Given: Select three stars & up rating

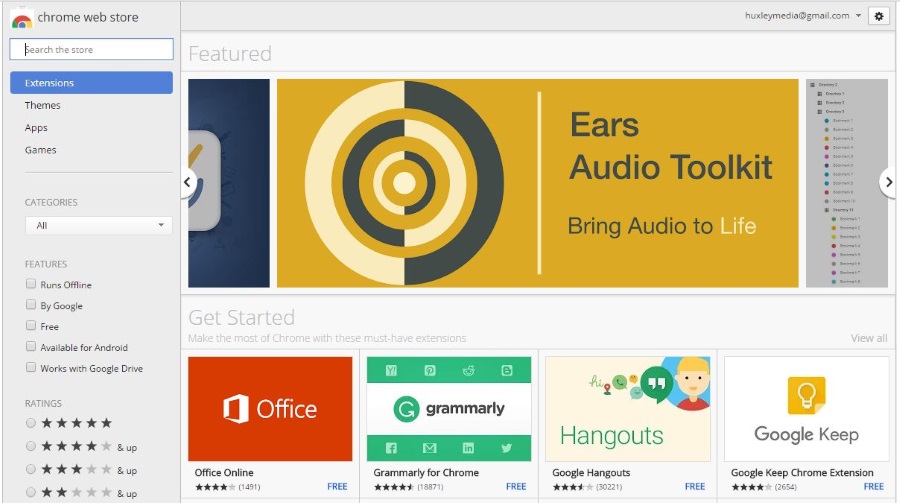Looking at the screenshot, I should [31, 469].
